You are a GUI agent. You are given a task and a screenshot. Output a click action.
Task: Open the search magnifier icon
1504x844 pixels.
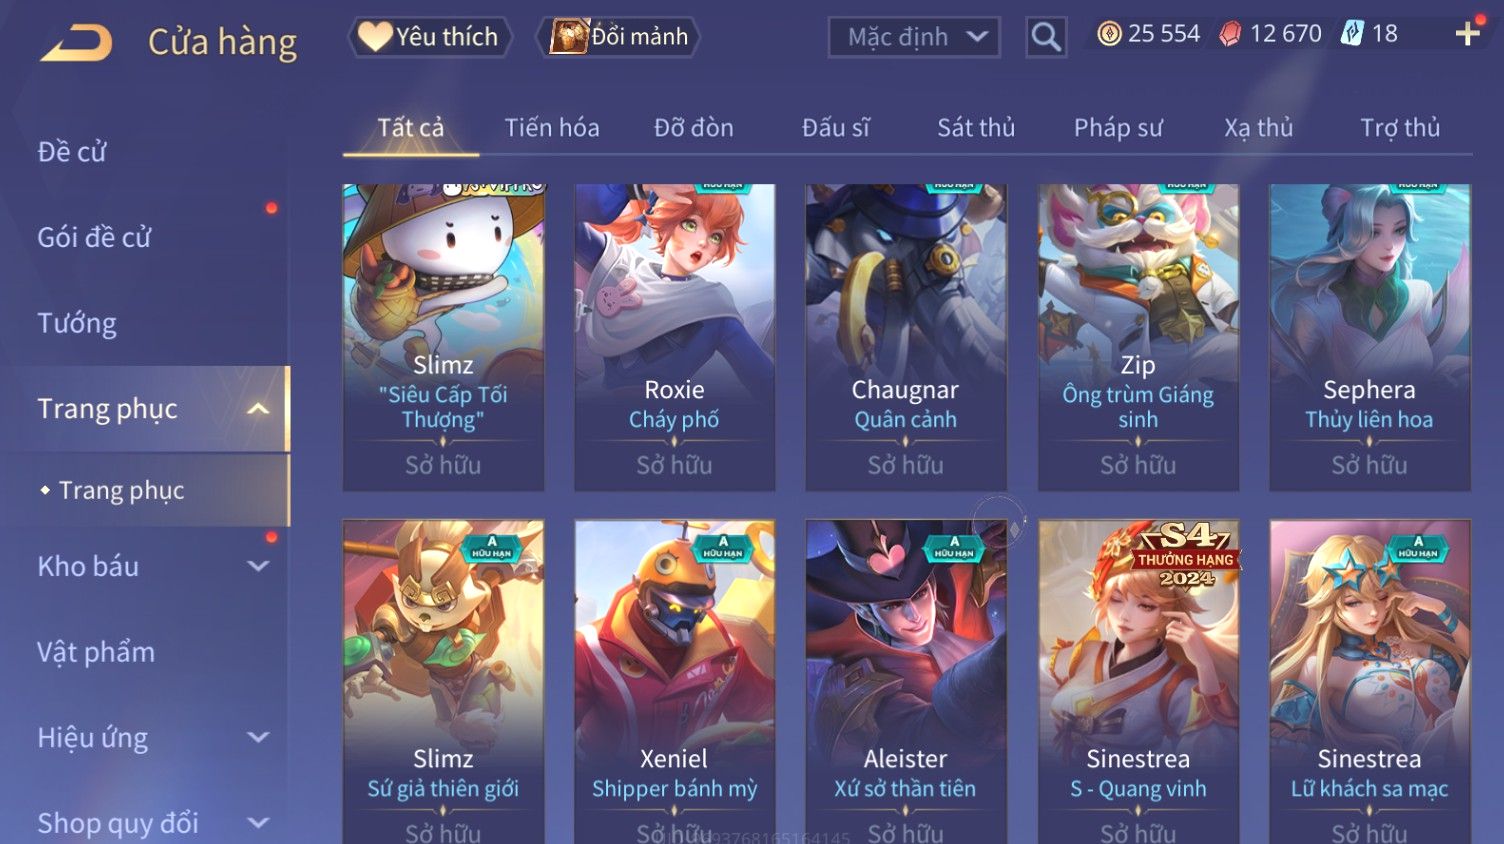(1046, 37)
